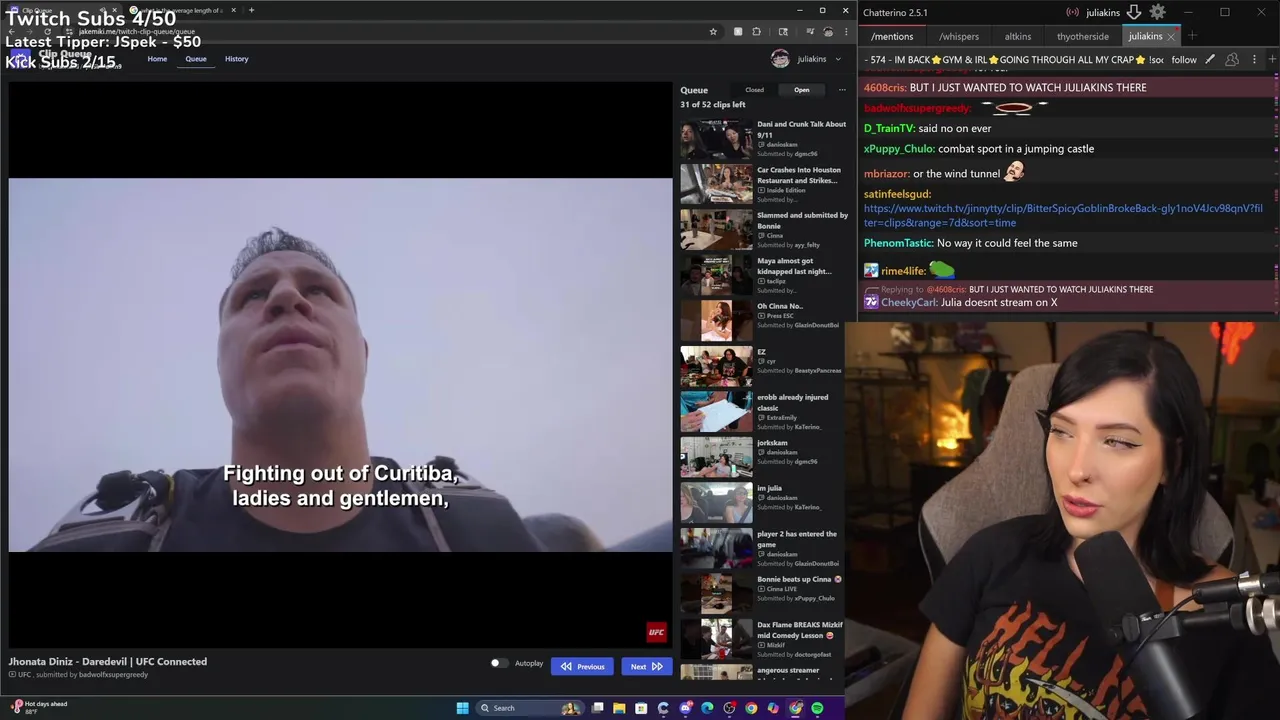The width and height of the screenshot is (1280, 720).
Task: Add a new split with plus icon
Action: 1272,59
